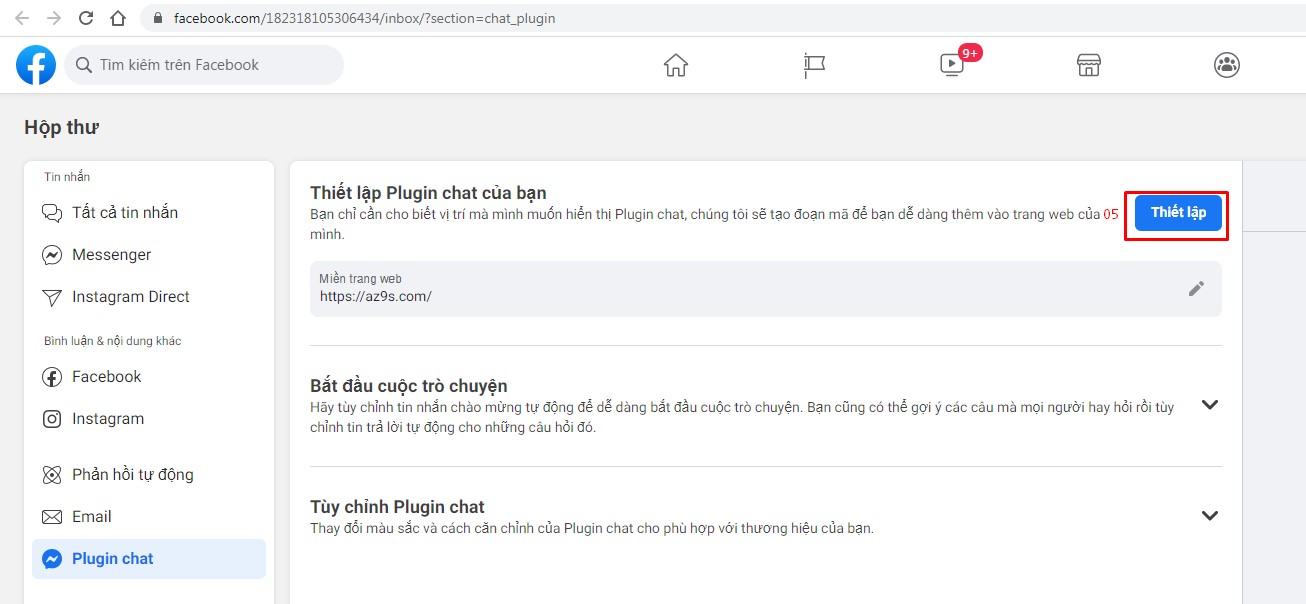Open the Watch video icon

(952, 65)
